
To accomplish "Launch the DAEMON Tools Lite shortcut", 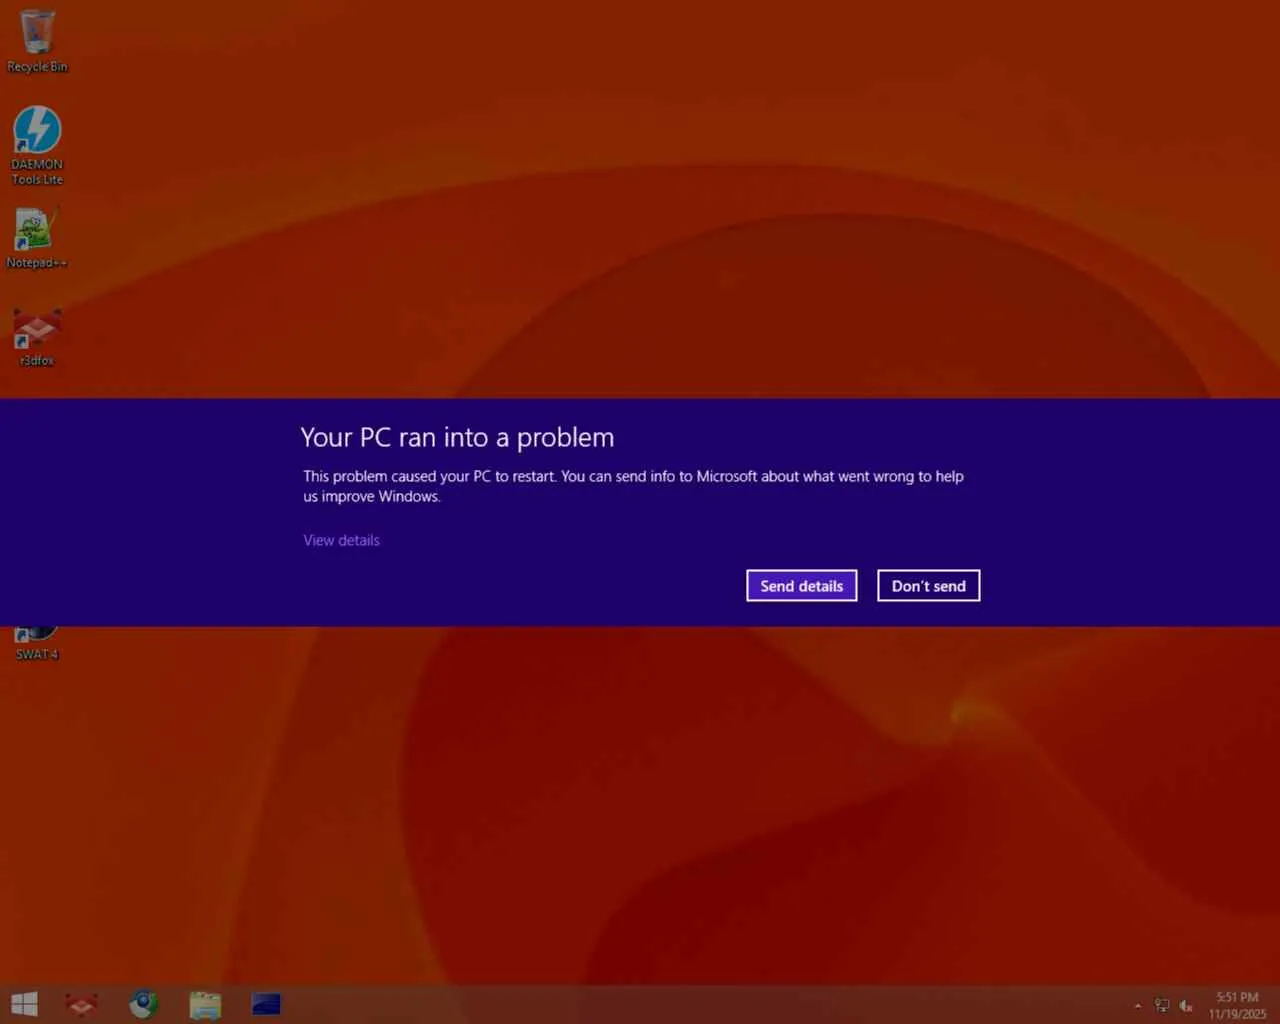I will tap(37, 146).
